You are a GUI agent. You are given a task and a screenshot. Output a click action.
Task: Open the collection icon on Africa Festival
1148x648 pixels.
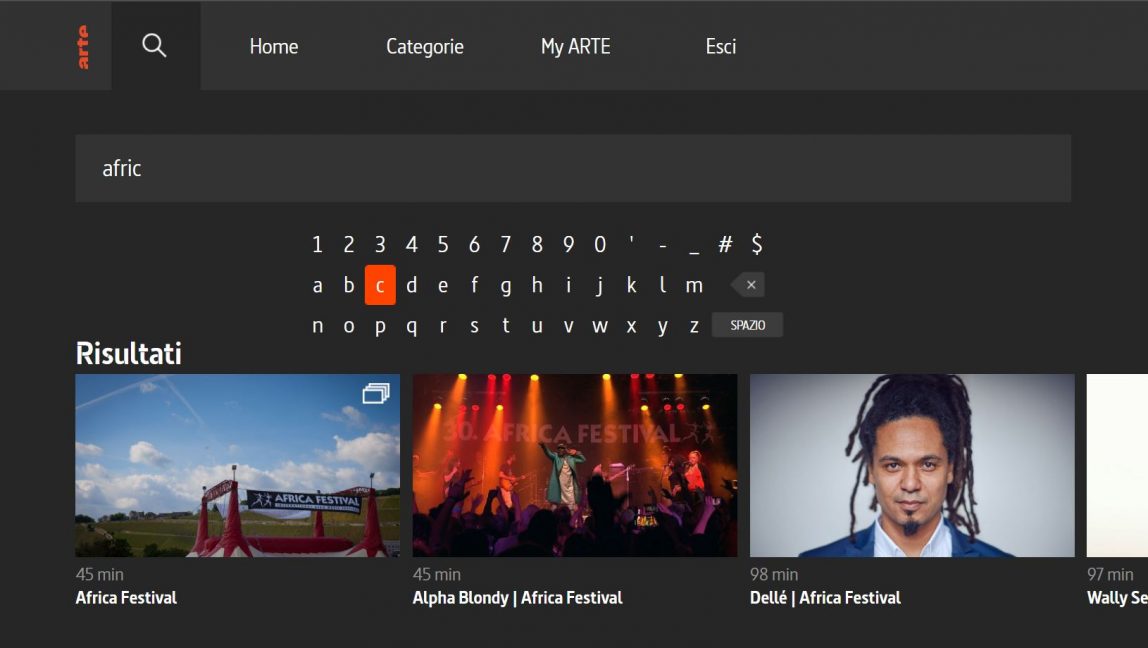point(376,394)
